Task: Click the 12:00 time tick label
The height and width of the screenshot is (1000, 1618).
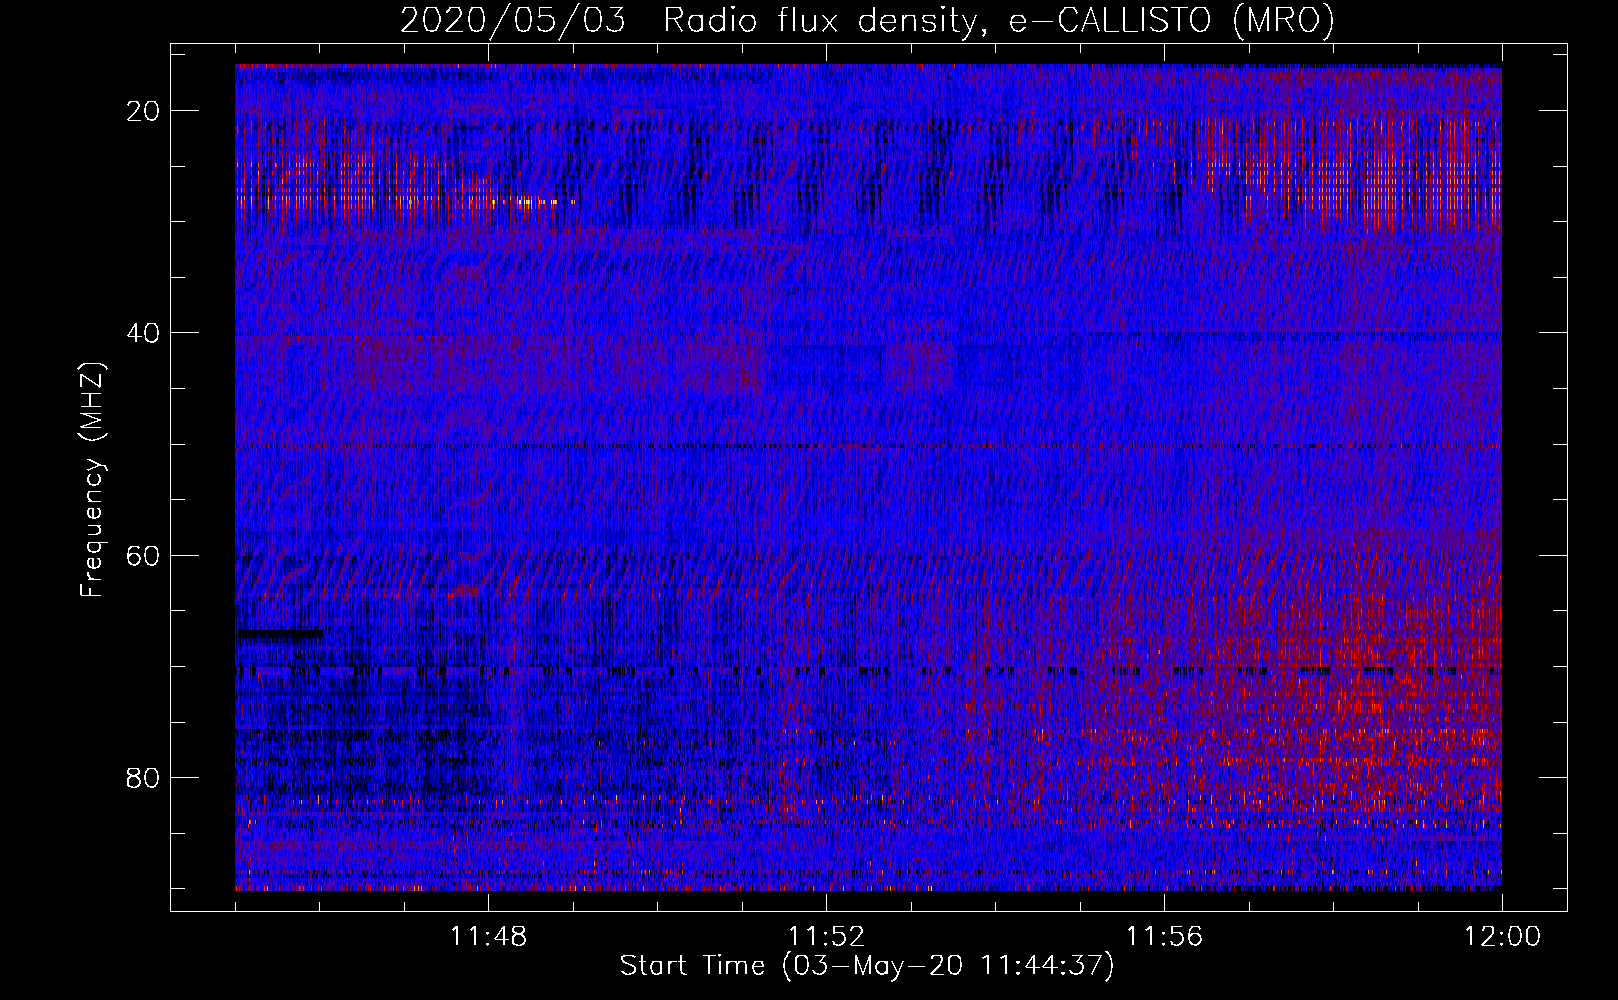Action: [x=1502, y=937]
